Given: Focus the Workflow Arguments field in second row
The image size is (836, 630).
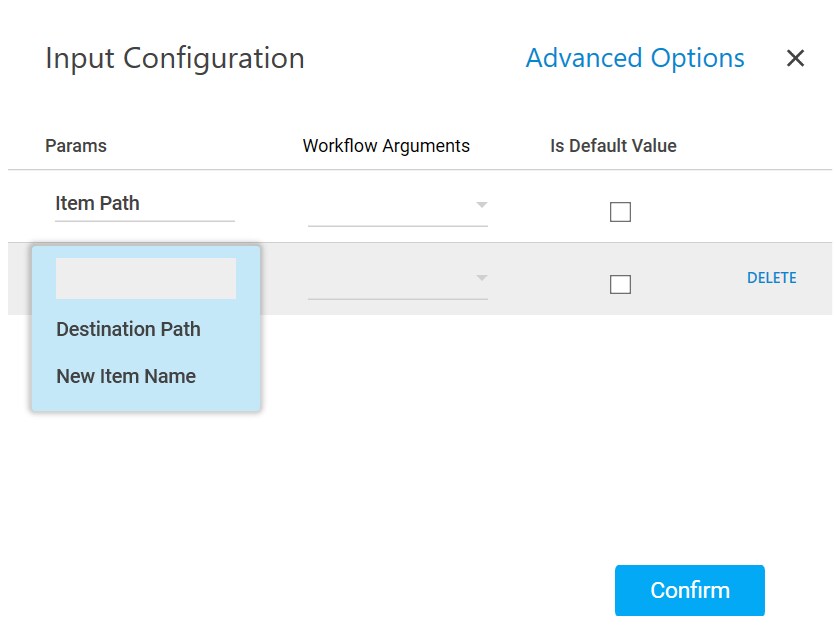Looking at the screenshot, I should coord(390,280).
